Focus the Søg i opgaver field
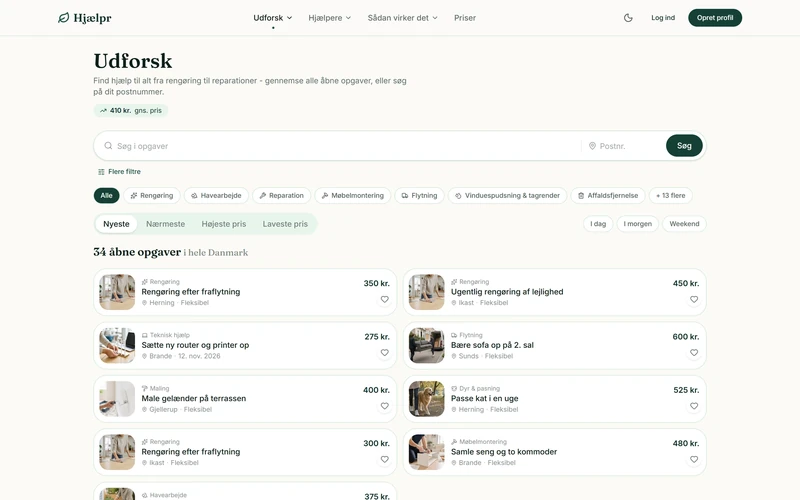The image size is (800, 500). pos(342,146)
